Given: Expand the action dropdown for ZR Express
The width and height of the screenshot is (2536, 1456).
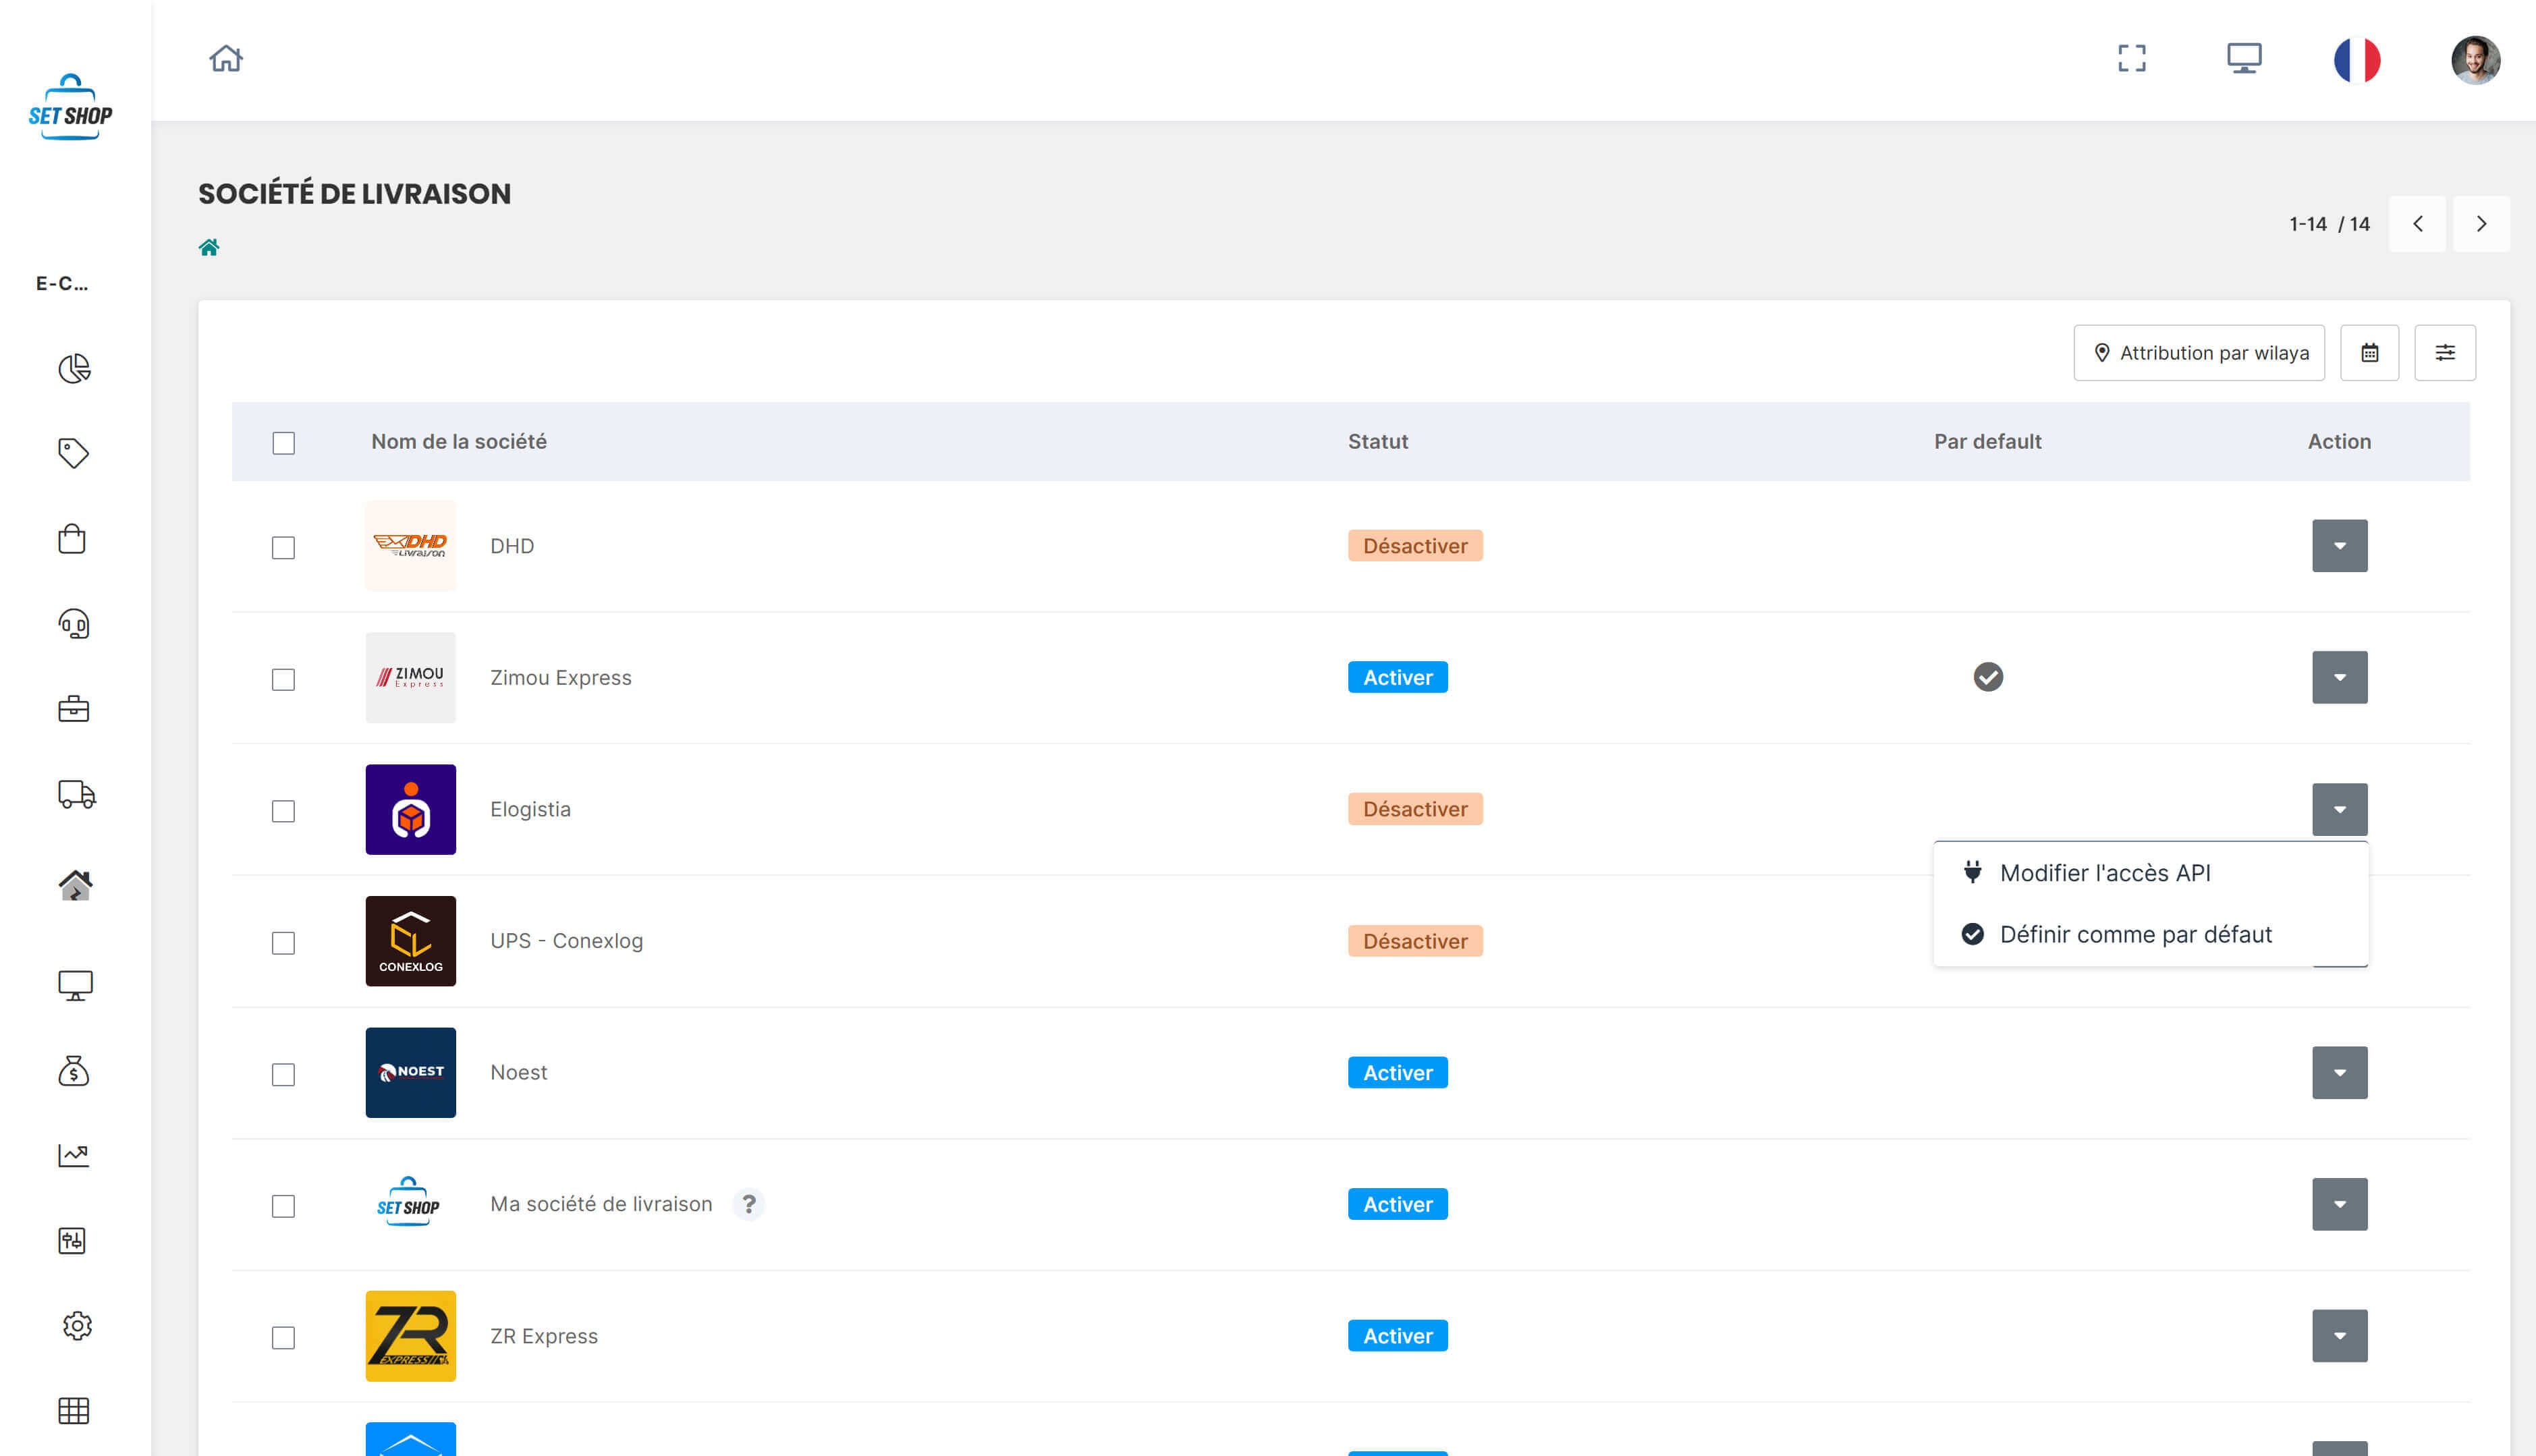Looking at the screenshot, I should pyautogui.click(x=2340, y=1335).
